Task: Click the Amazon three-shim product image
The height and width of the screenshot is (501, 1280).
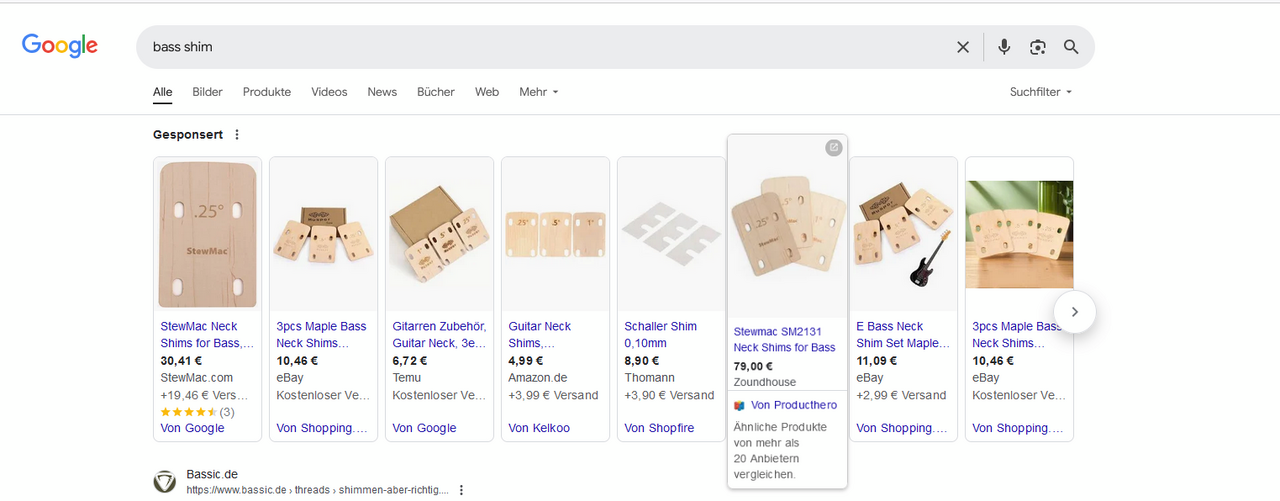Action: (x=555, y=234)
